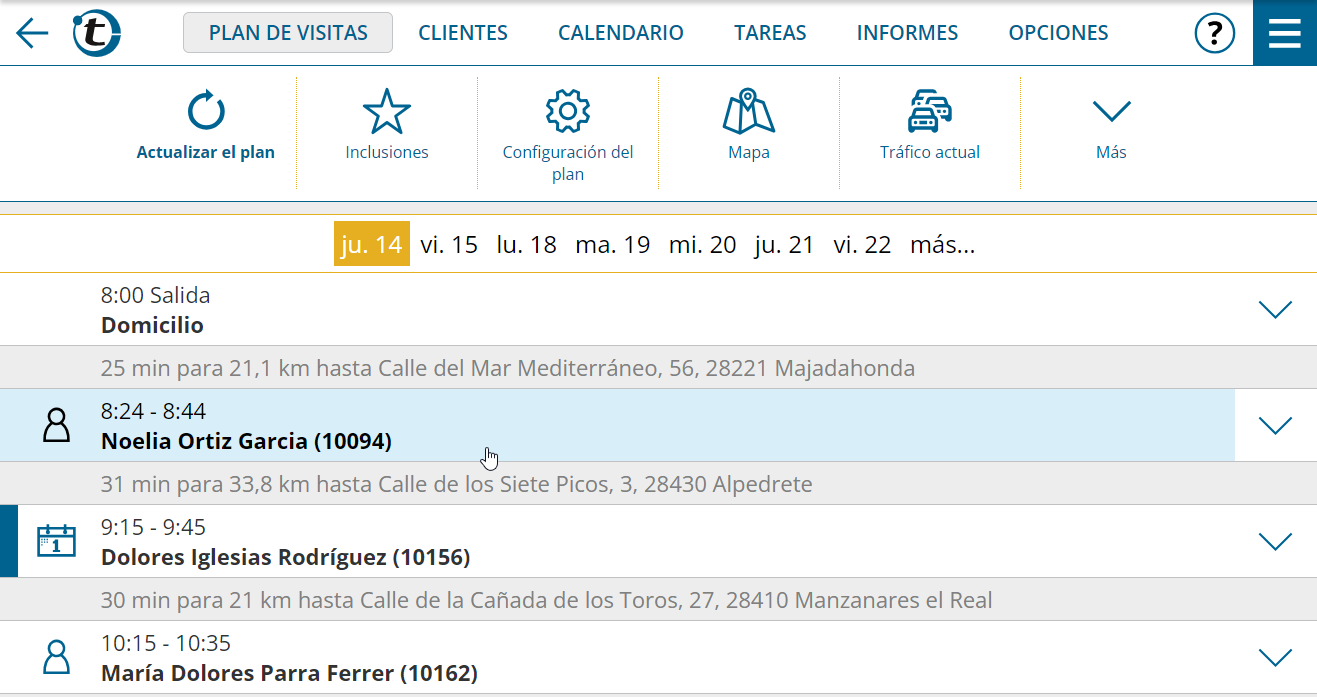The height and width of the screenshot is (697, 1317).
Task: Select day vi. 15
Action: (449, 245)
